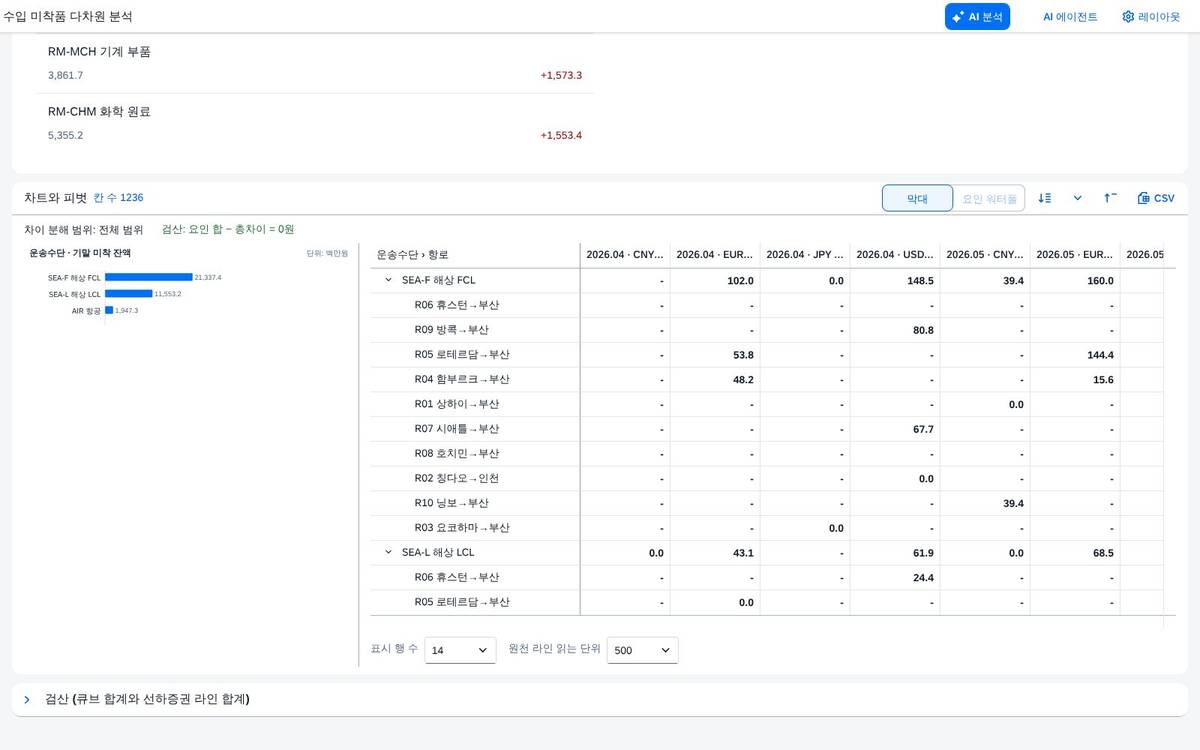Click the +1,573.3 variance value
Screen dimensions: 1200x750
tap(561, 75)
